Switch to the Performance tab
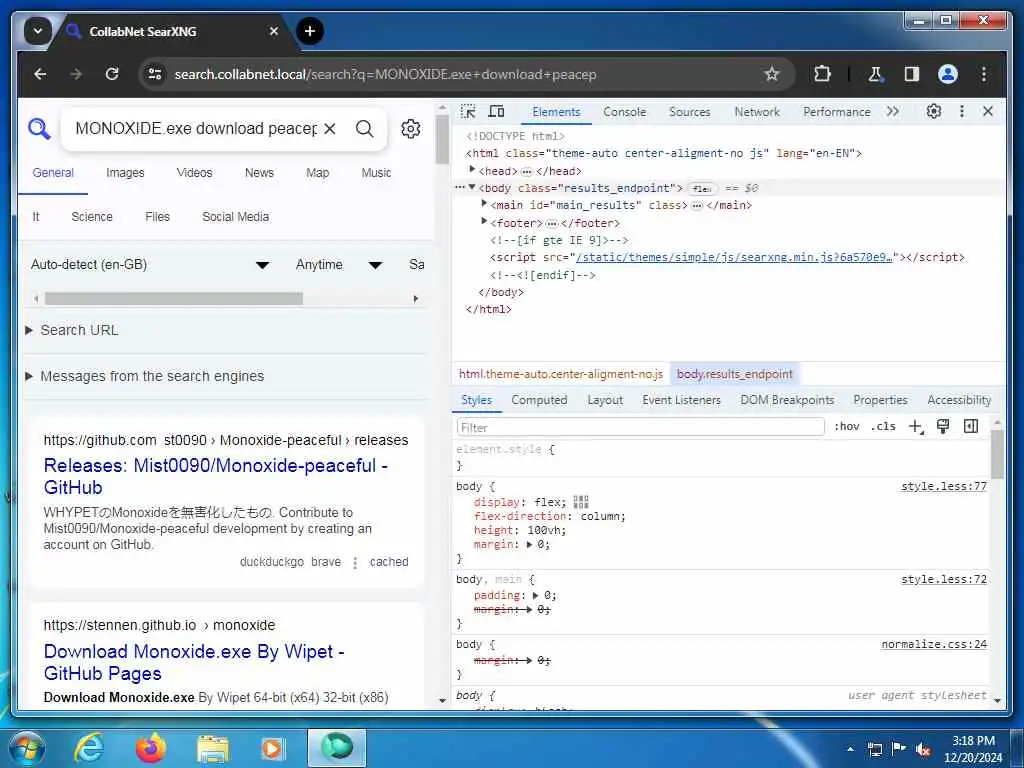1024x768 pixels. pos(837,112)
